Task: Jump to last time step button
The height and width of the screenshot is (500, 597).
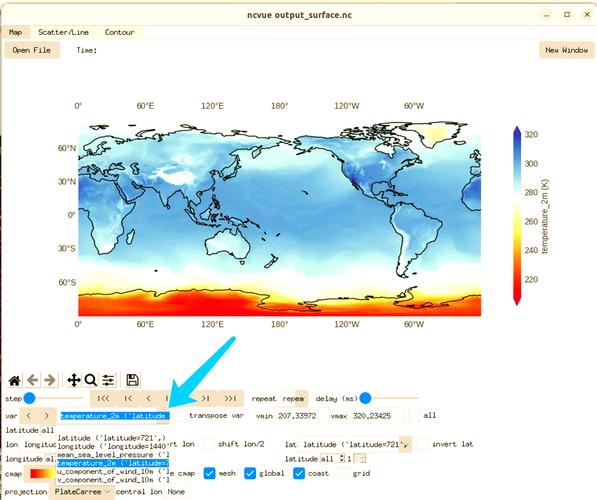Action: tap(230, 398)
